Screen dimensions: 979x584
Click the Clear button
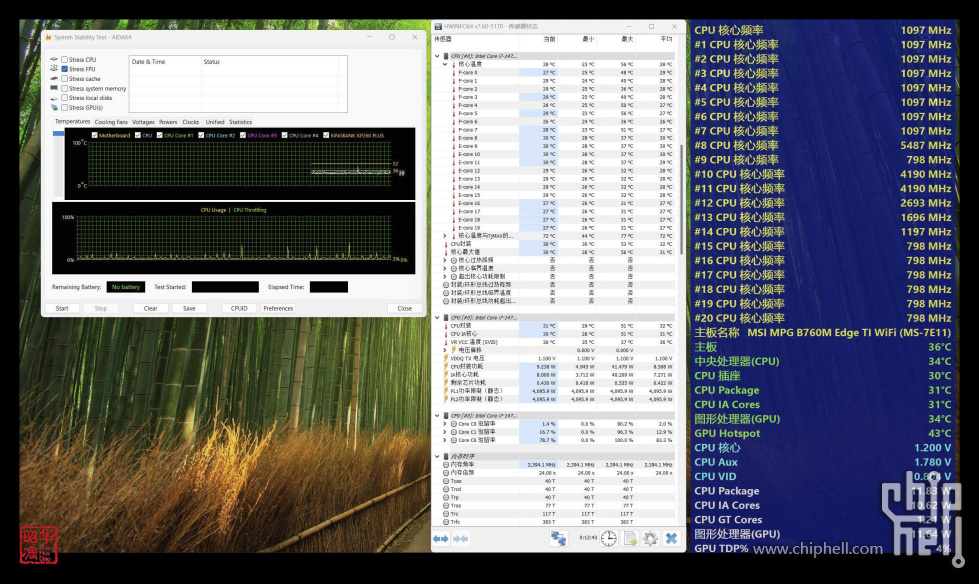150,309
